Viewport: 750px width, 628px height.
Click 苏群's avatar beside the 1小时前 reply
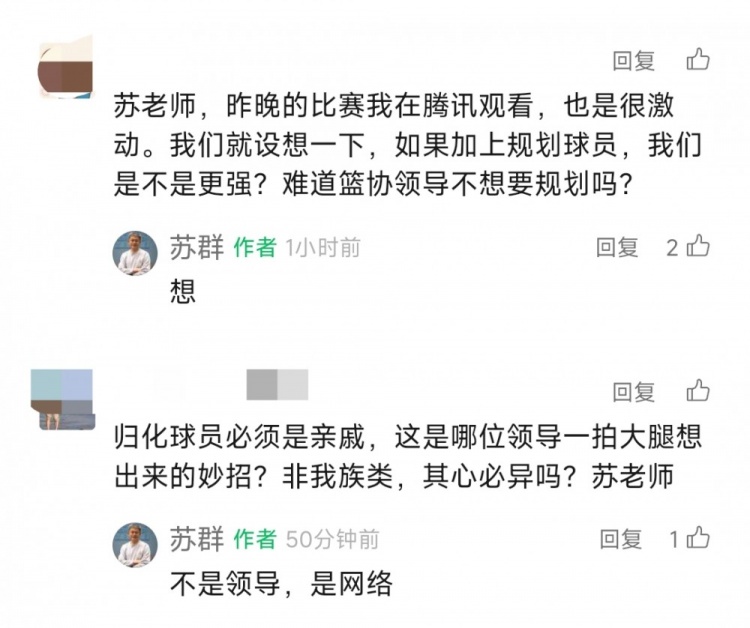click(x=135, y=253)
